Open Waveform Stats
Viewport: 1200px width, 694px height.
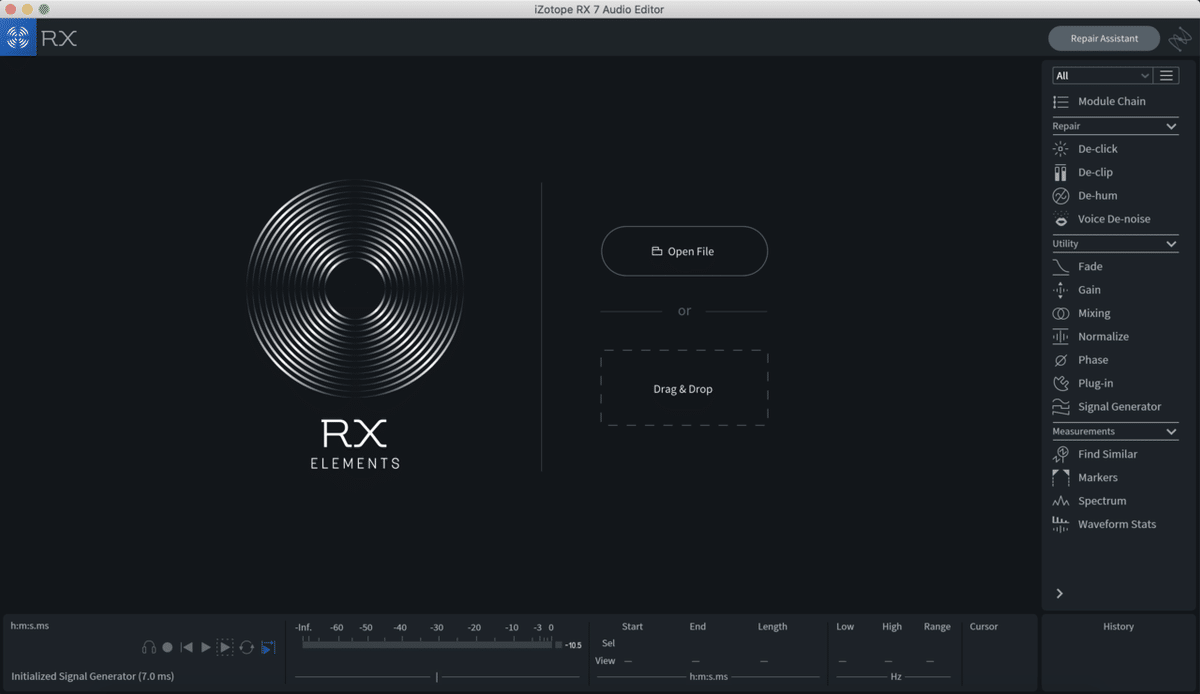tap(1116, 524)
